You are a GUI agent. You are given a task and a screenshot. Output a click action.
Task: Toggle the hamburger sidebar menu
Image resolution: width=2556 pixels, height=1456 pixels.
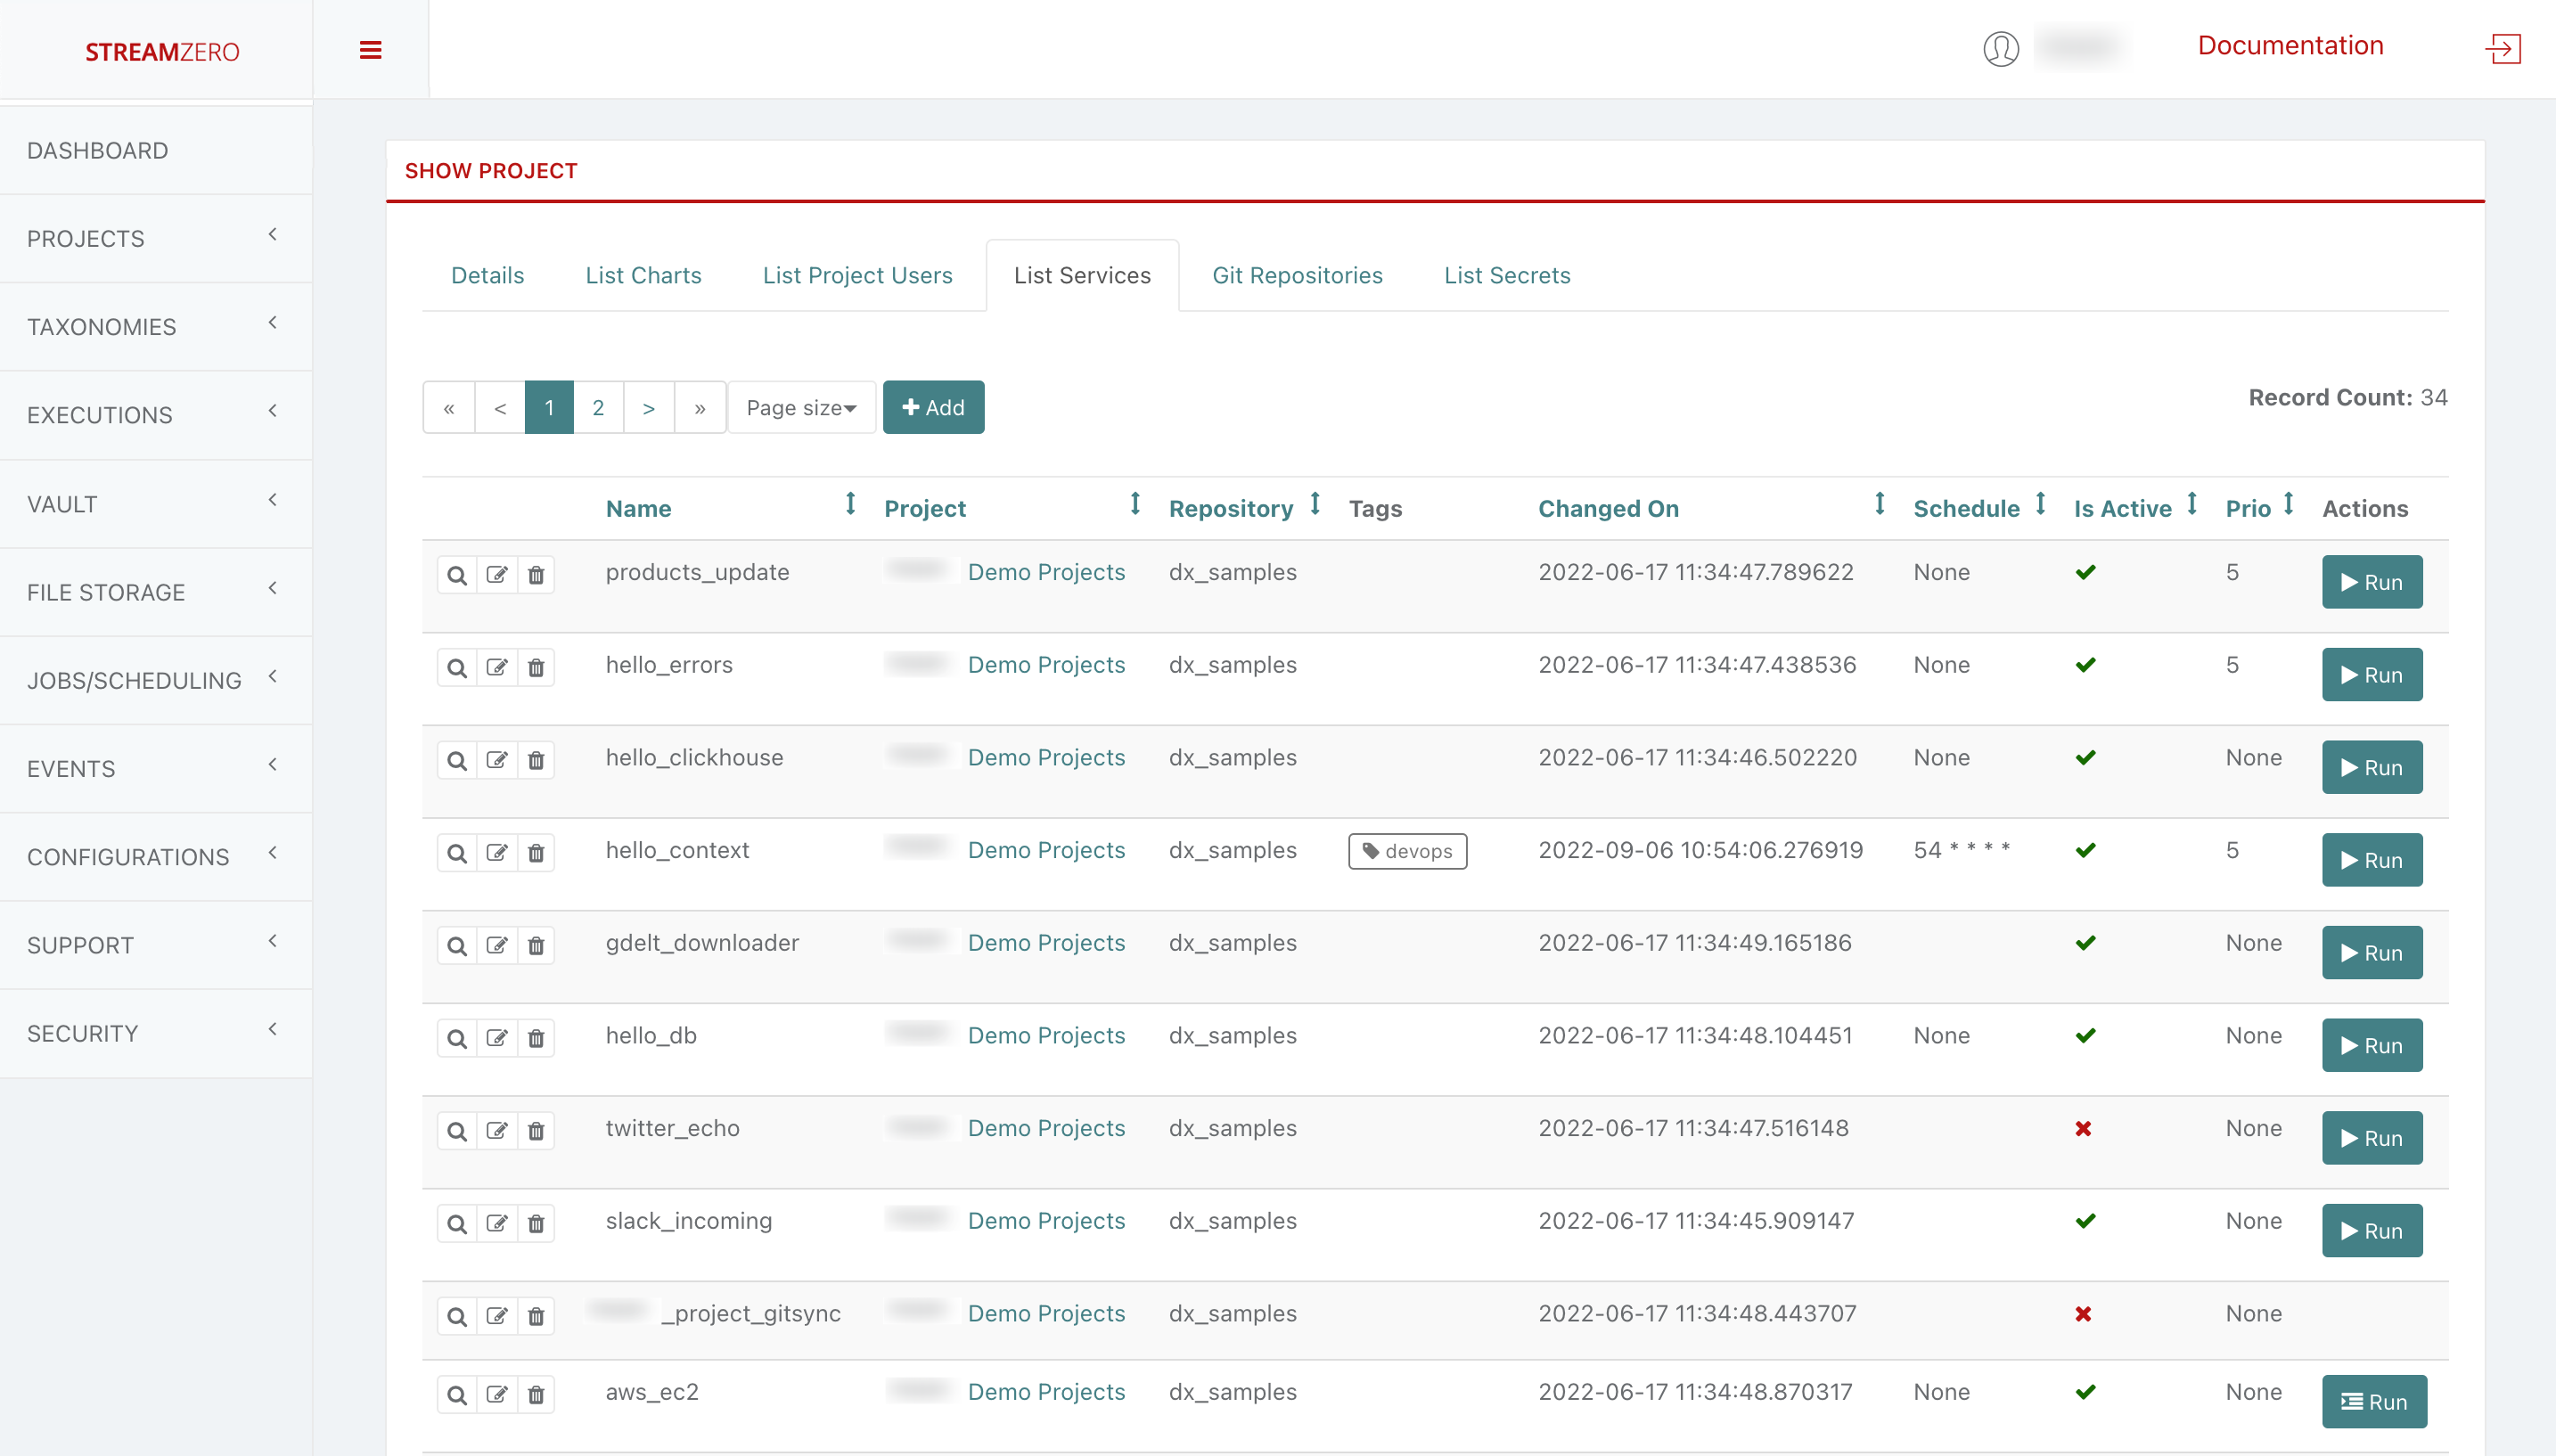(370, 50)
